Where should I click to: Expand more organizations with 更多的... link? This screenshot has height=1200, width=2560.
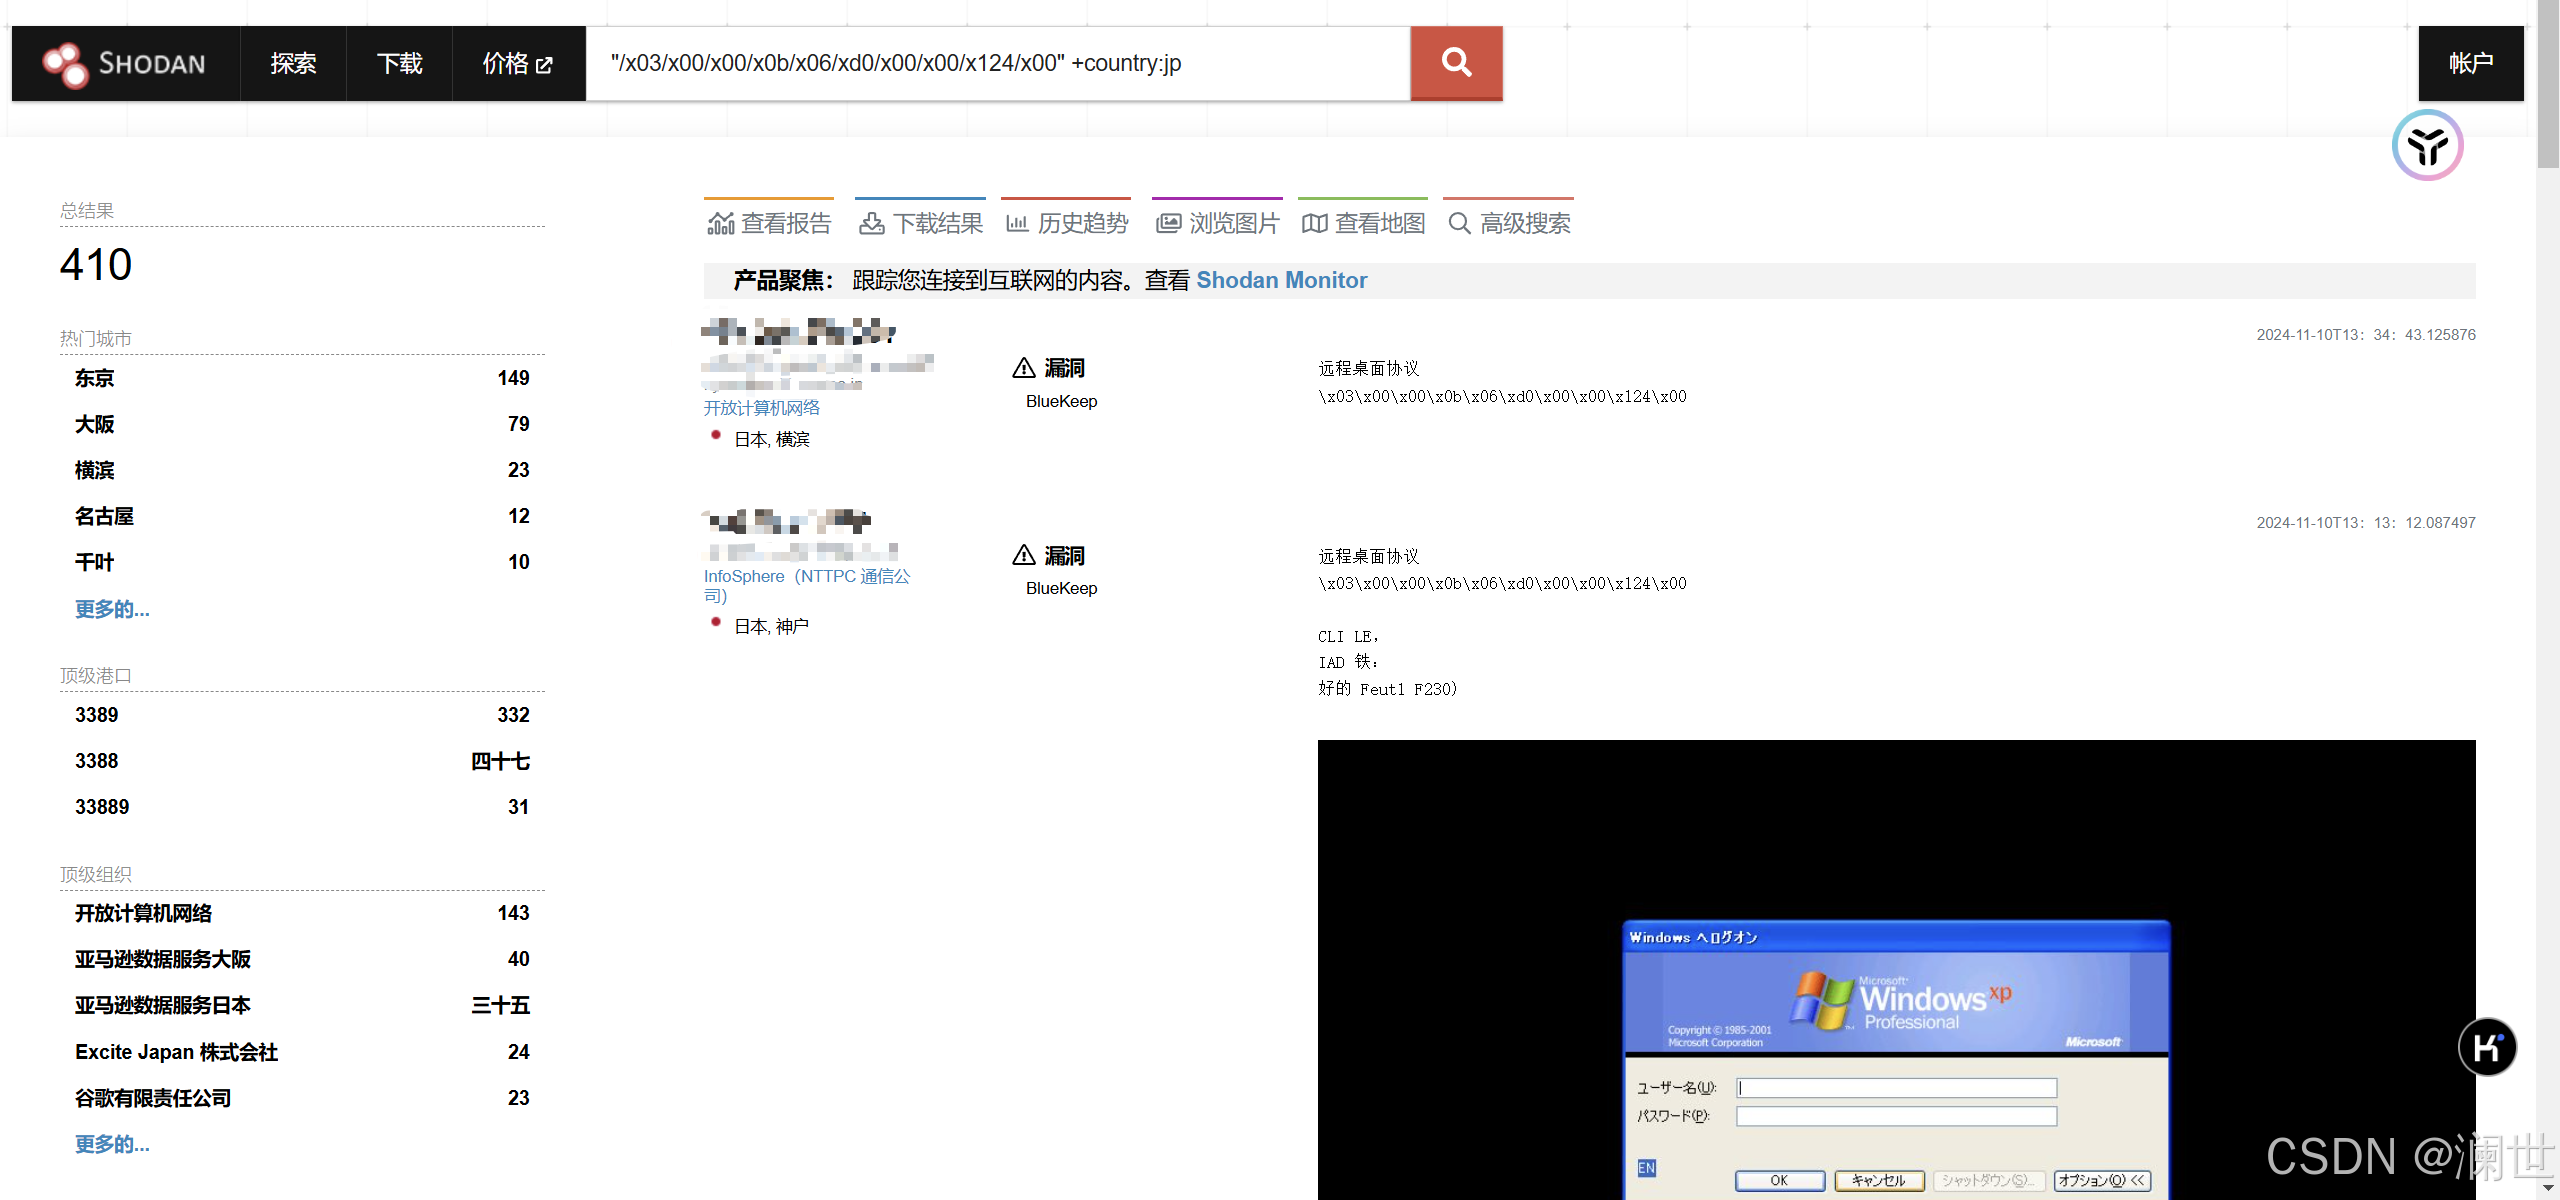(x=112, y=1144)
